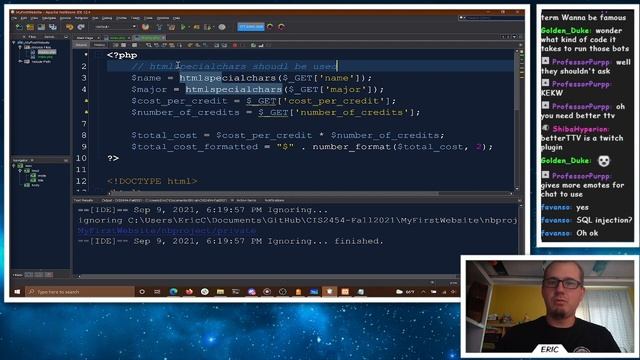Click the warning marker beside $cost_per_credit line
640x360 pixels.
tap(86, 100)
